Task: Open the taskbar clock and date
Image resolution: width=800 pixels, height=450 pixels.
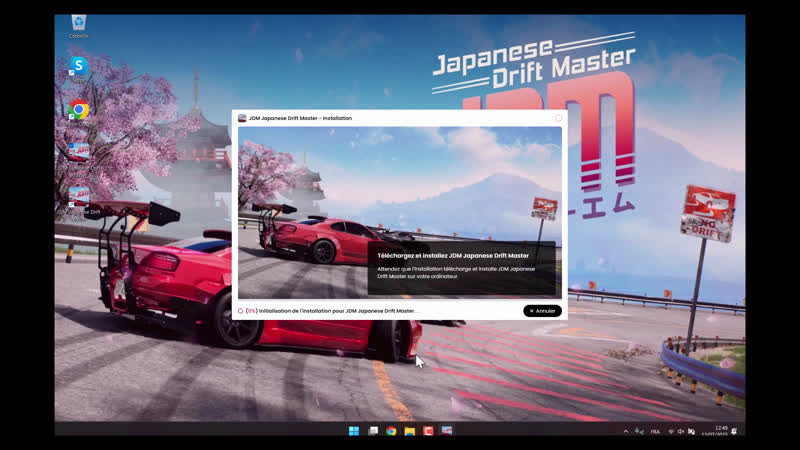Action: point(716,431)
